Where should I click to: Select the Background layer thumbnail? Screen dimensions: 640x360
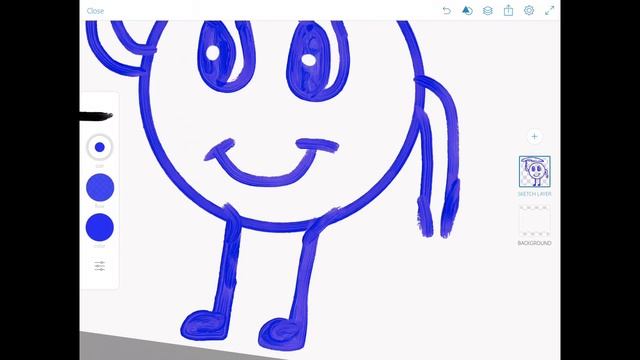coord(535,221)
